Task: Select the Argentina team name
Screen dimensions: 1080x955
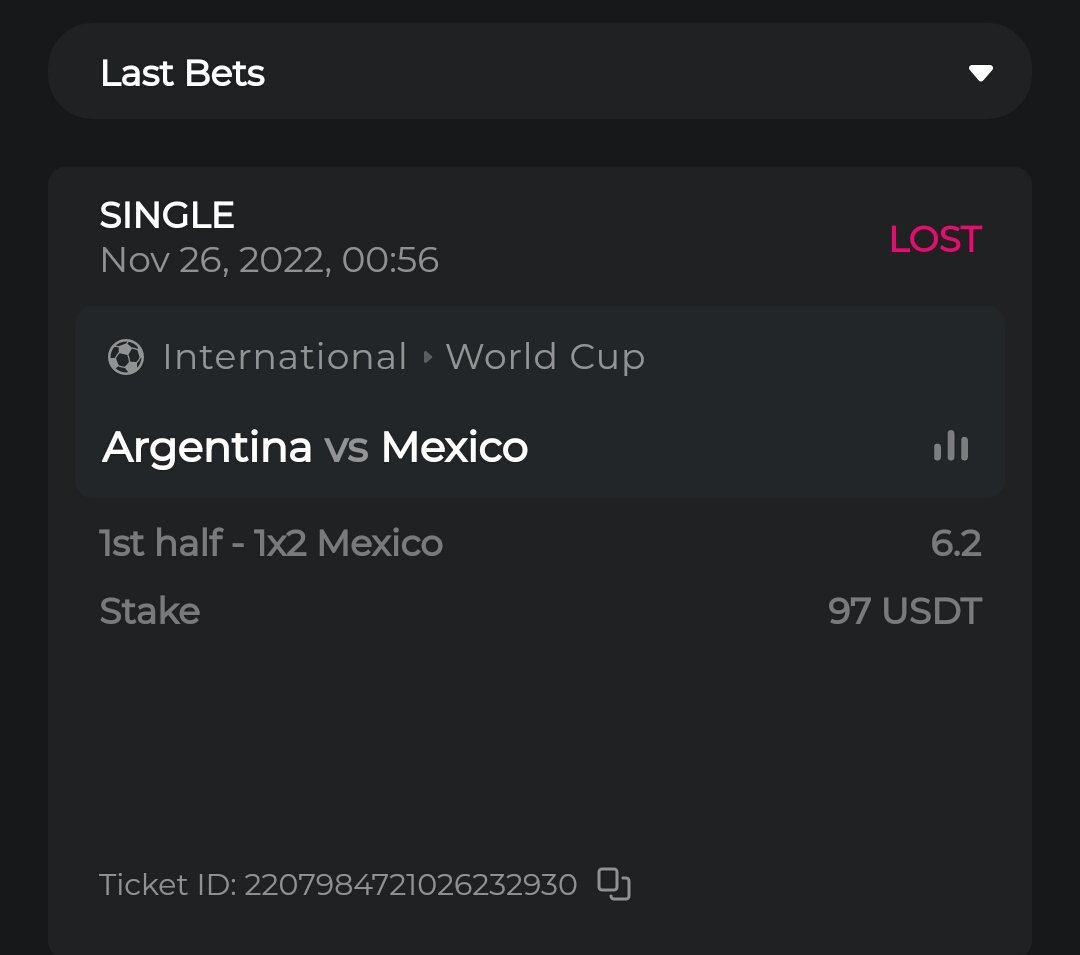Action: tap(207, 447)
